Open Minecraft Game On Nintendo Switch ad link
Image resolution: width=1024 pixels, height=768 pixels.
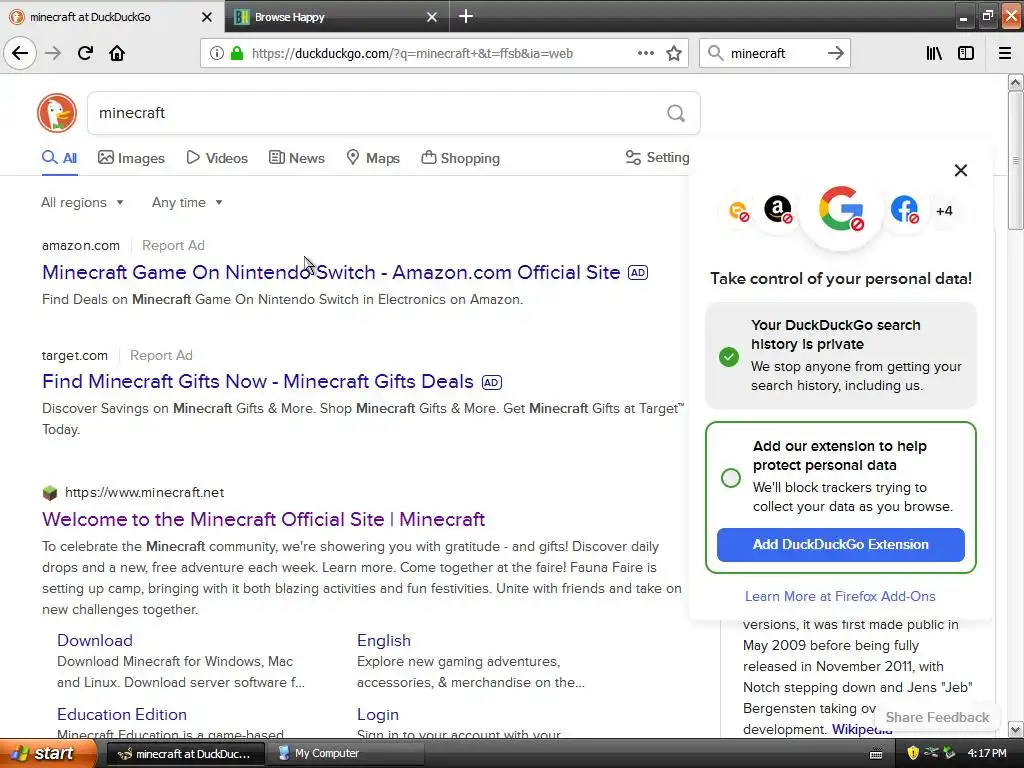(x=331, y=272)
